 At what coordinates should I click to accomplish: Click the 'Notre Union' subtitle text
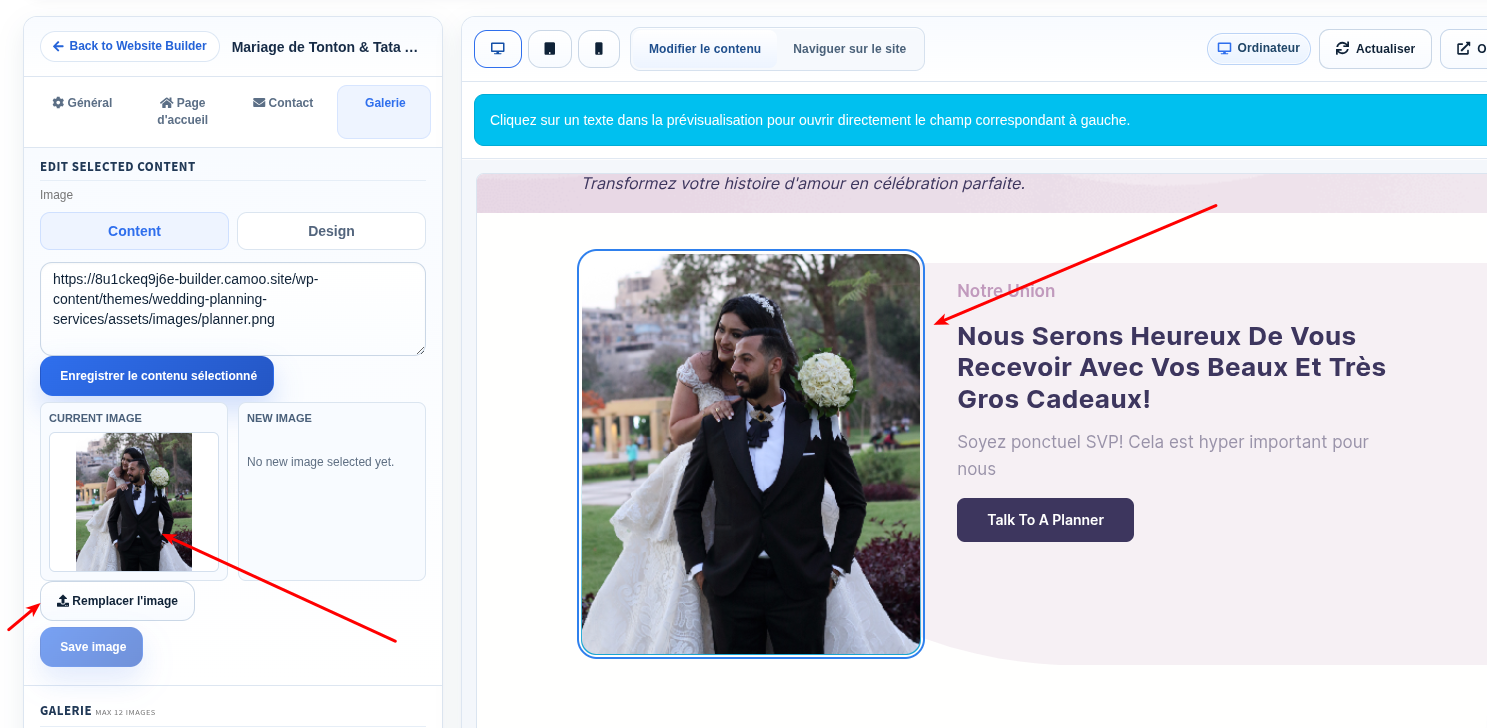coord(1006,291)
